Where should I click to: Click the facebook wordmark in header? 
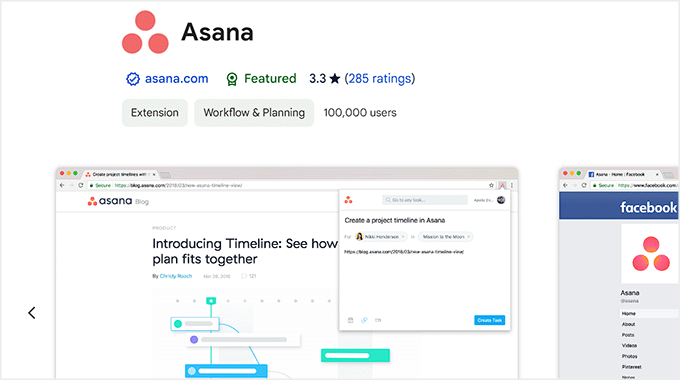pos(648,207)
